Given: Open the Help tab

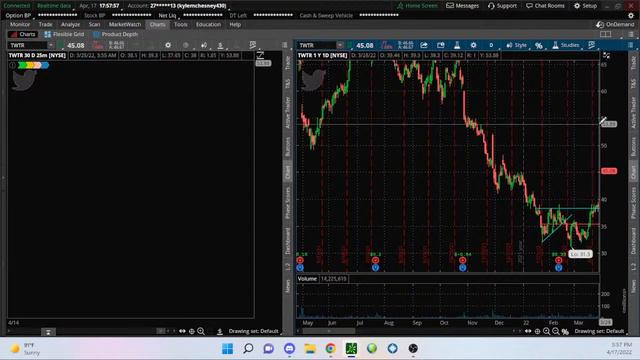Looking at the screenshot, I should [x=235, y=24].
